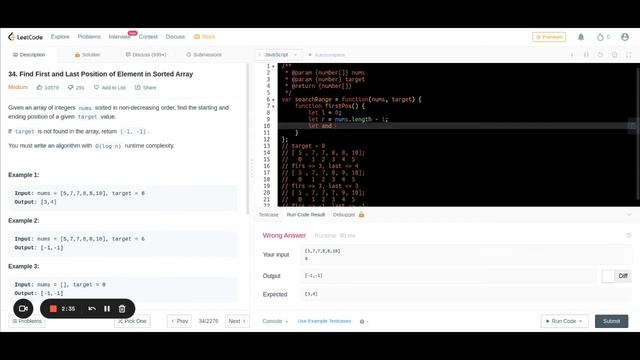The width and height of the screenshot is (640, 360).
Task: Open the Store link
Action: point(204,37)
